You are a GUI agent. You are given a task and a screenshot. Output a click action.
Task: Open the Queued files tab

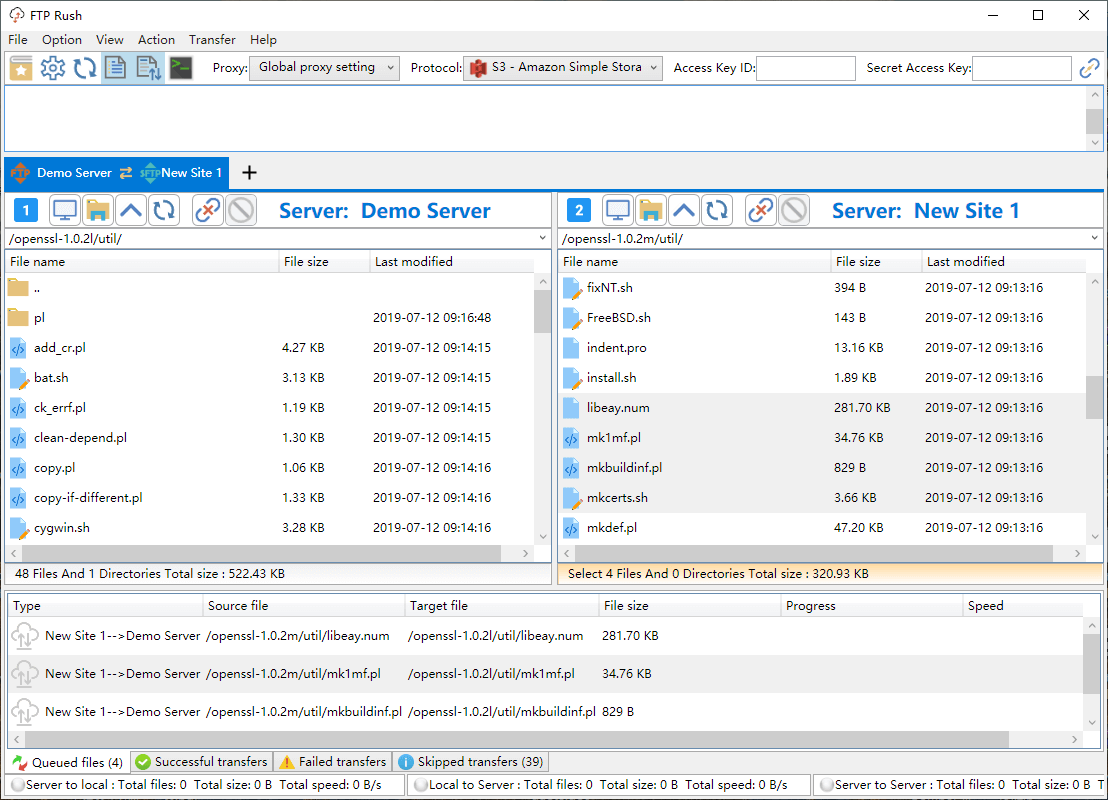[67, 761]
